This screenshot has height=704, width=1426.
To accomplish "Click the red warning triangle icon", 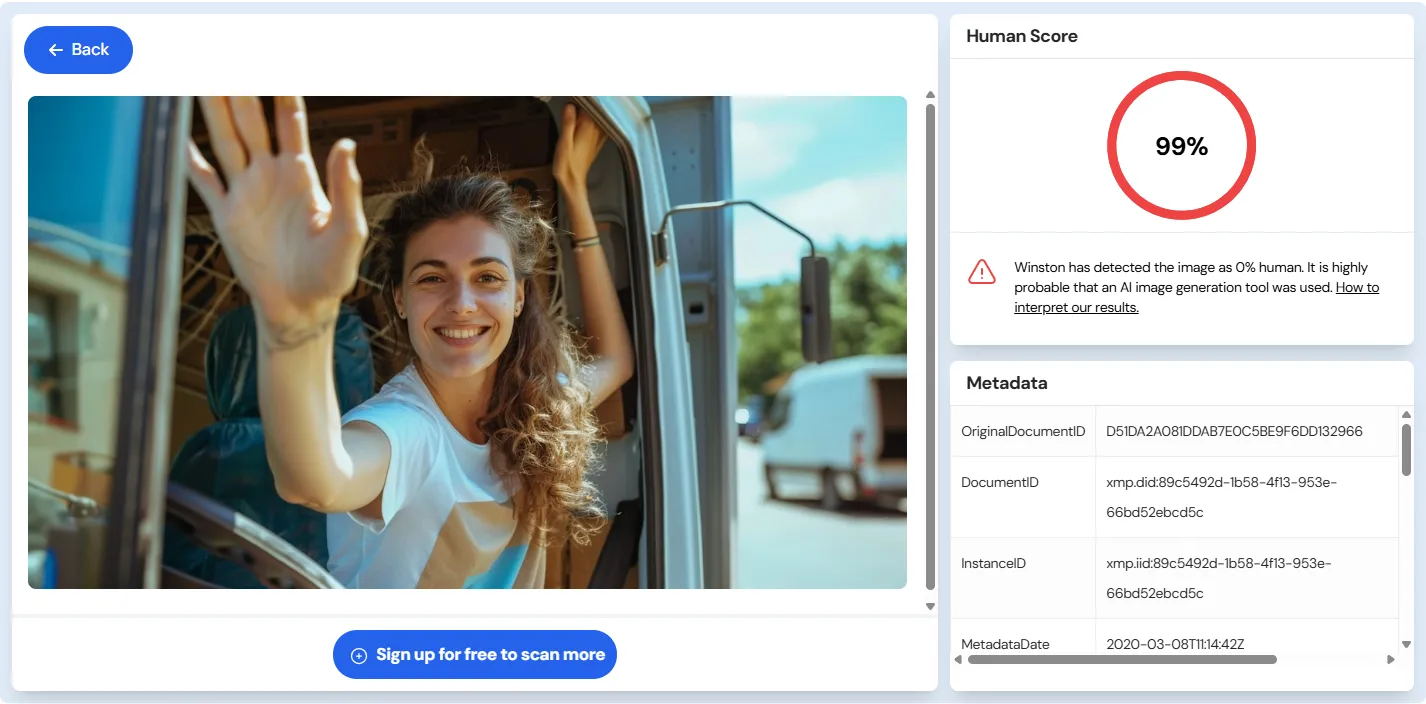I will click(x=981, y=271).
